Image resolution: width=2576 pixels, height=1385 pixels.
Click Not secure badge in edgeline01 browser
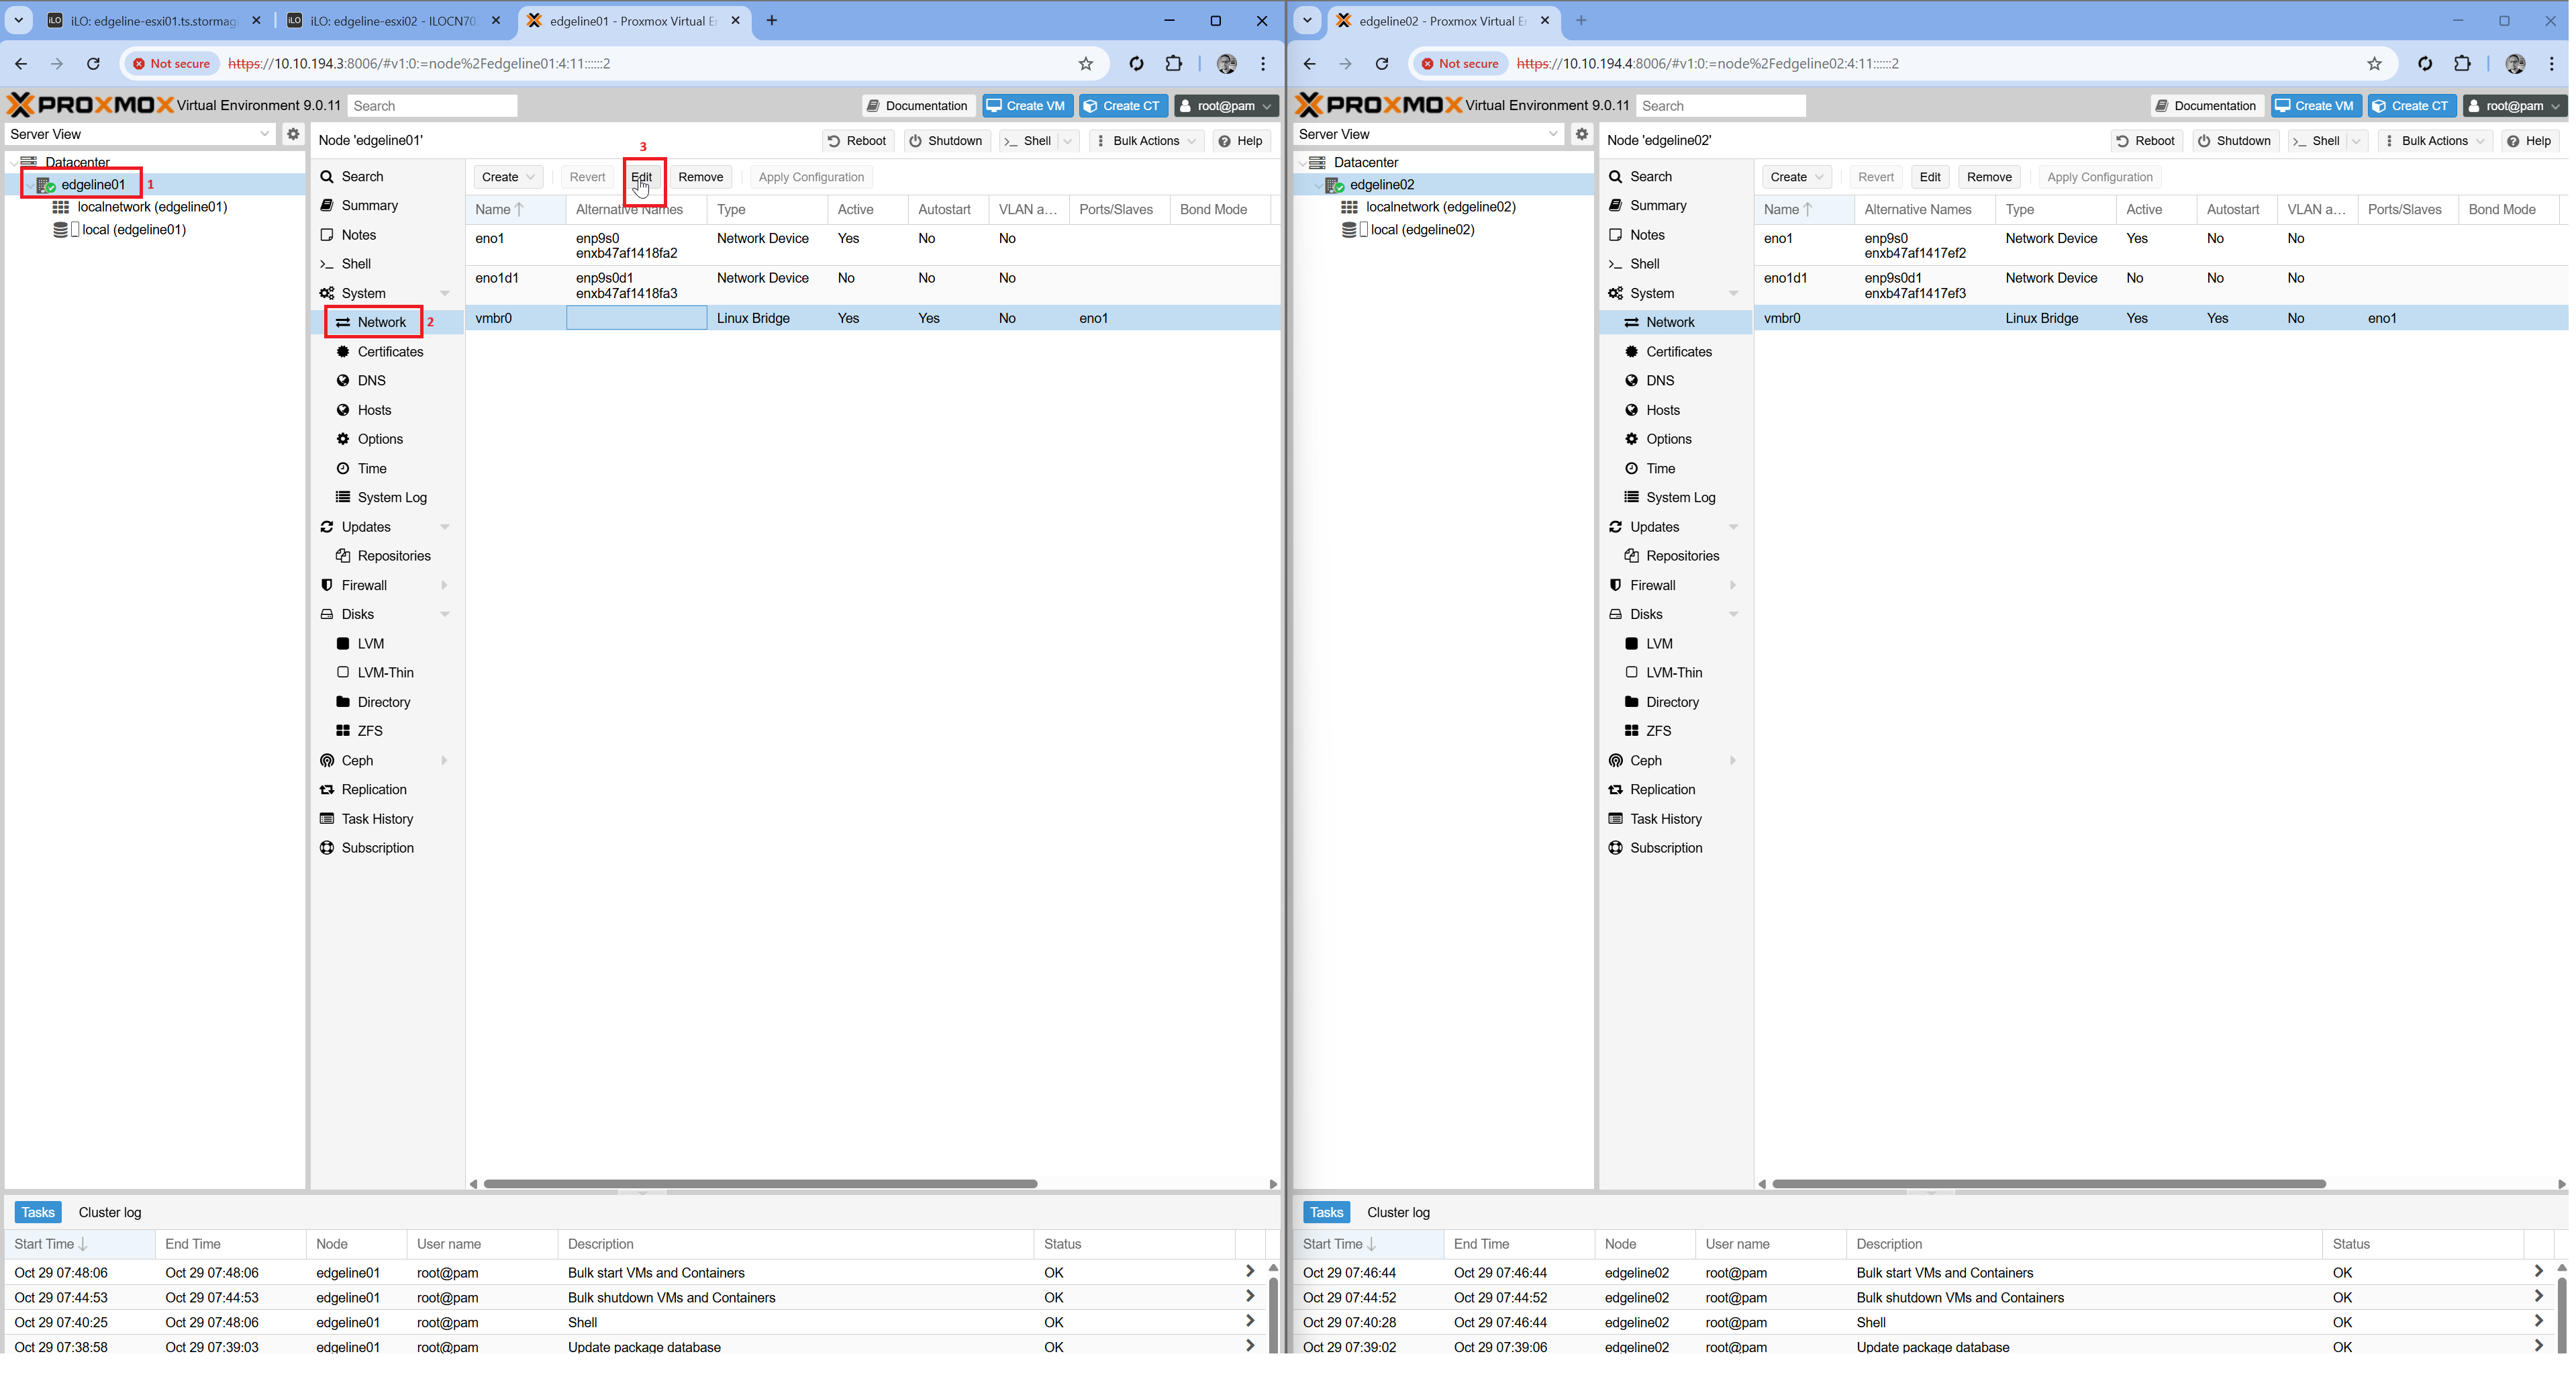[171, 64]
